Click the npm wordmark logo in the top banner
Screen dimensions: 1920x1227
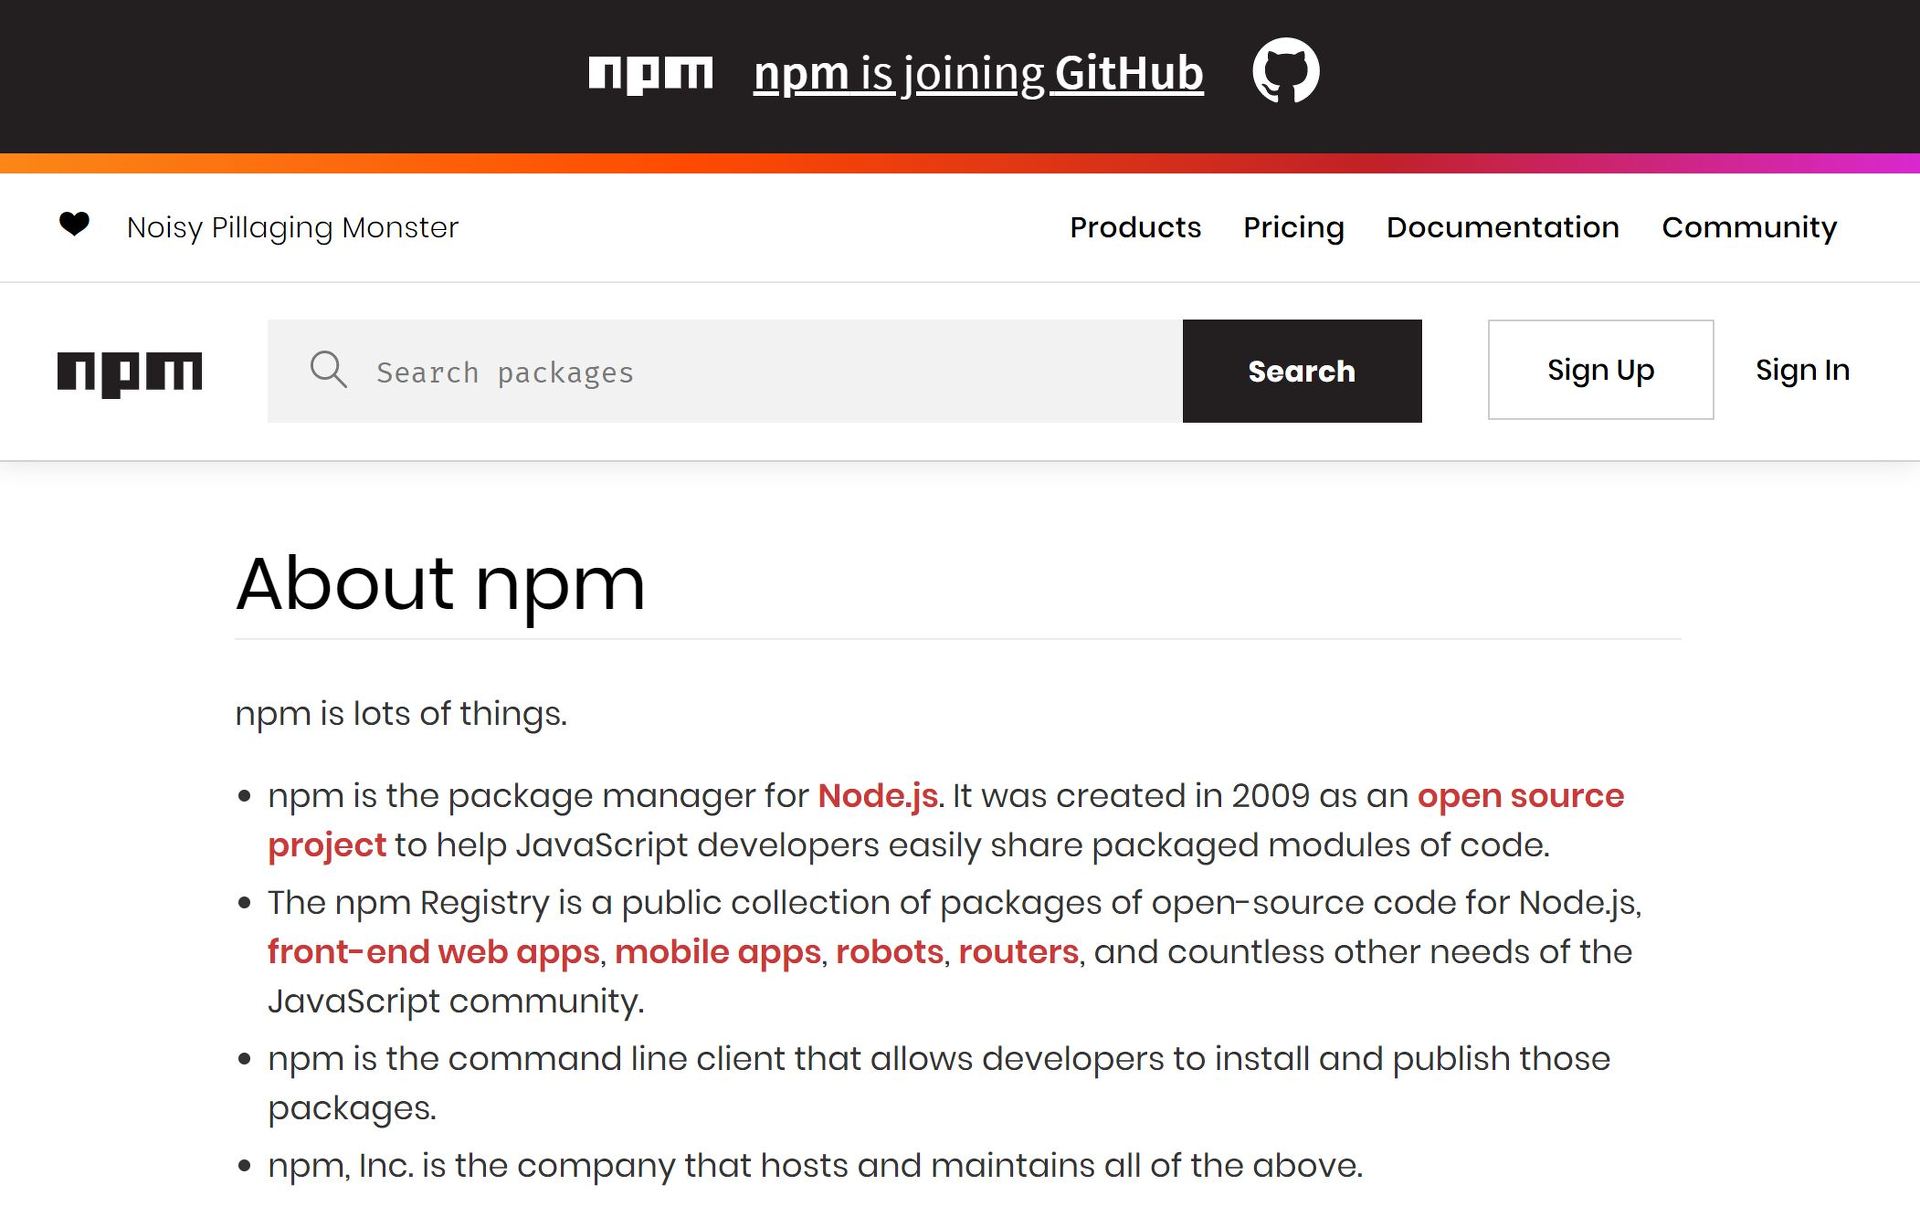(651, 71)
